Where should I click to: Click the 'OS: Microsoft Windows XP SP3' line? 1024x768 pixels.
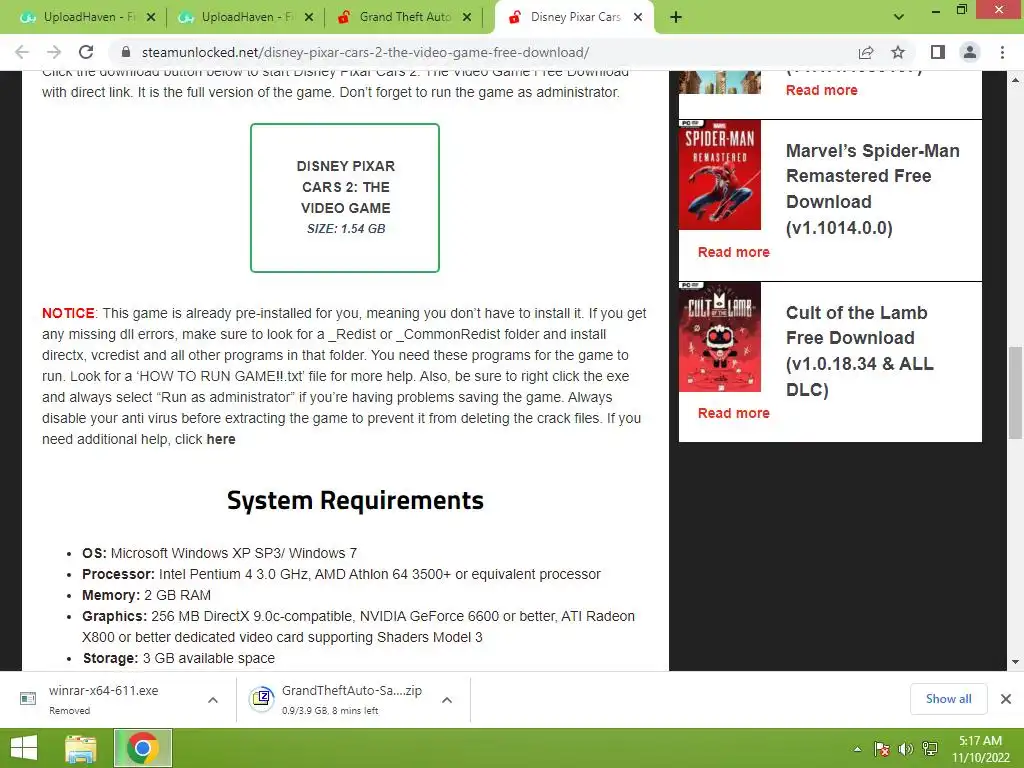click(219, 553)
